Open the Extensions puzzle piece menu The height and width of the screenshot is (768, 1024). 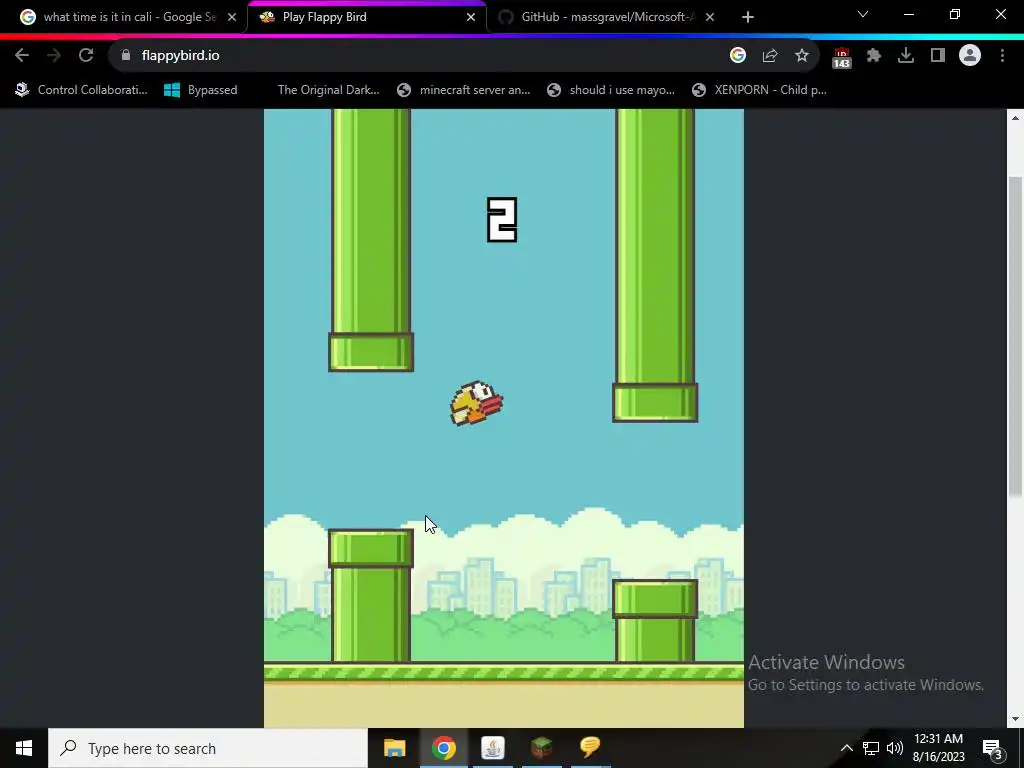coord(874,56)
